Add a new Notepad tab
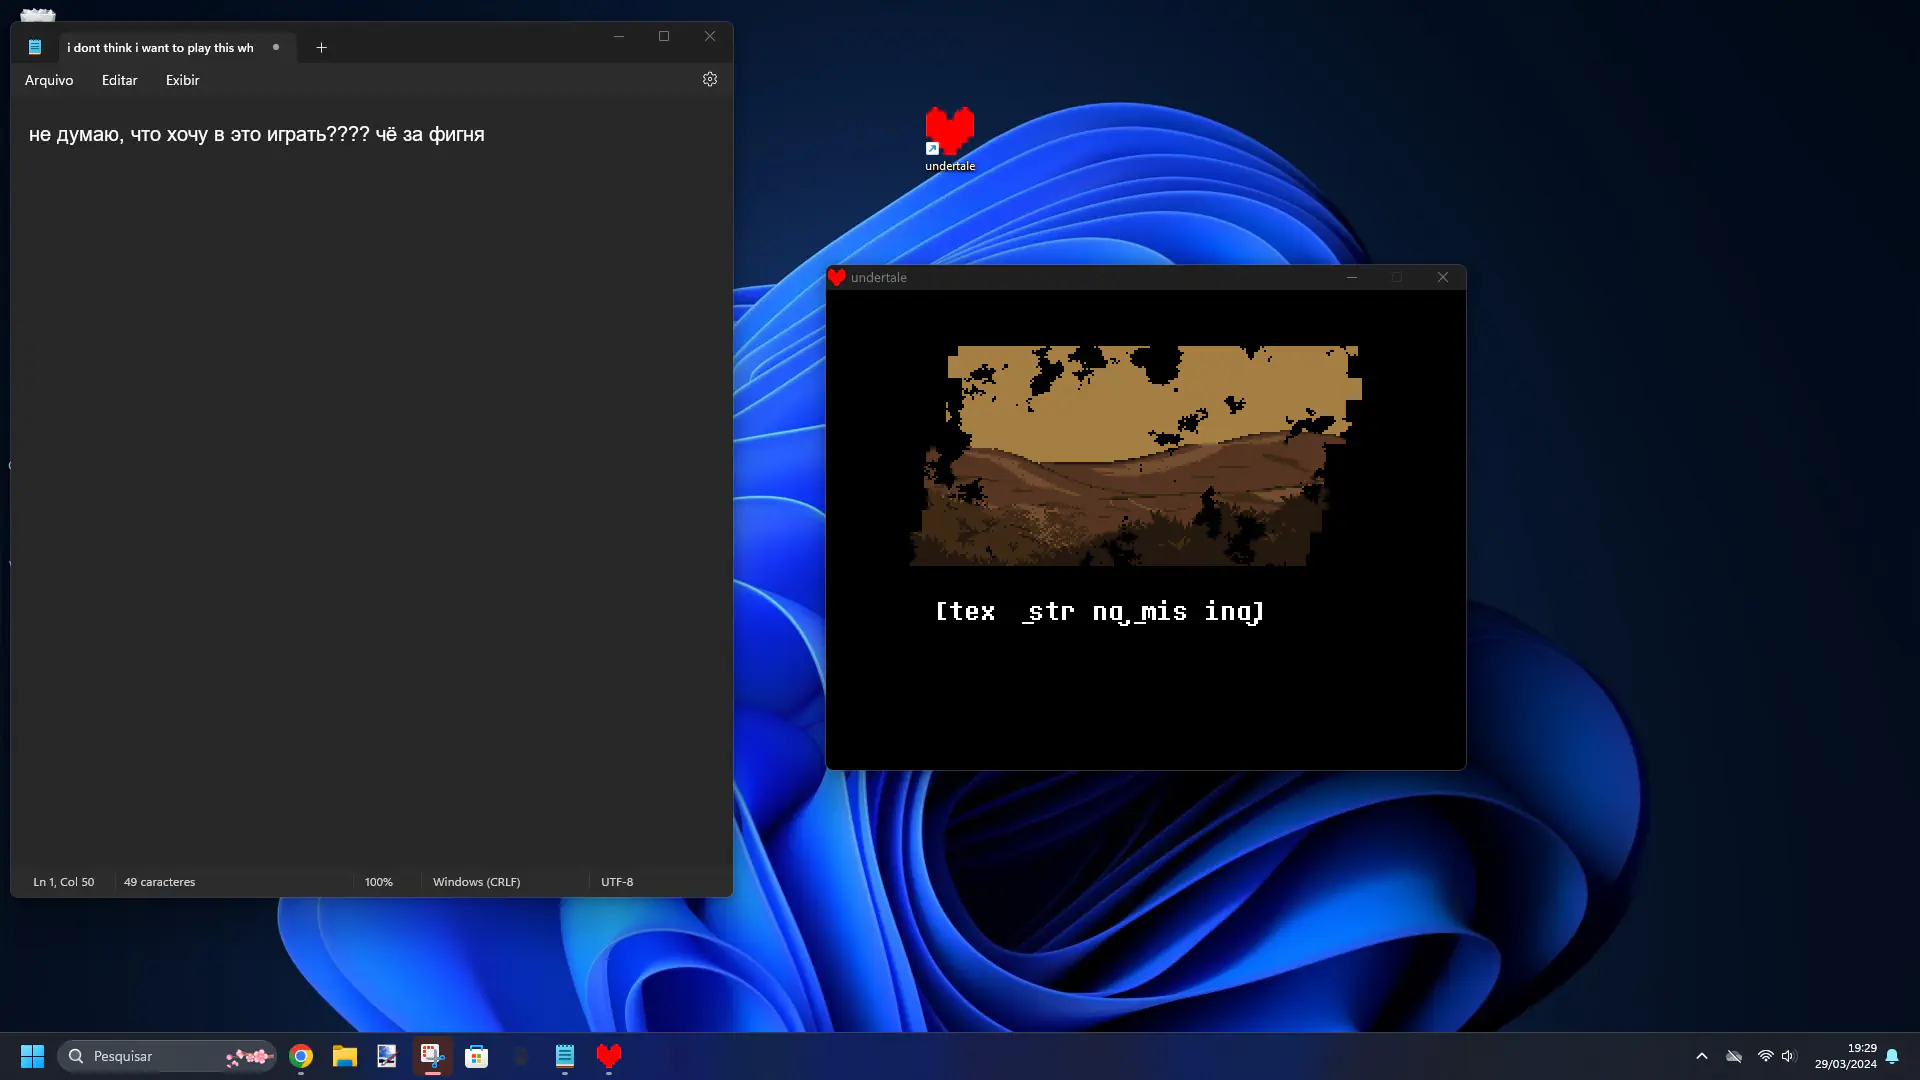 [x=321, y=47]
